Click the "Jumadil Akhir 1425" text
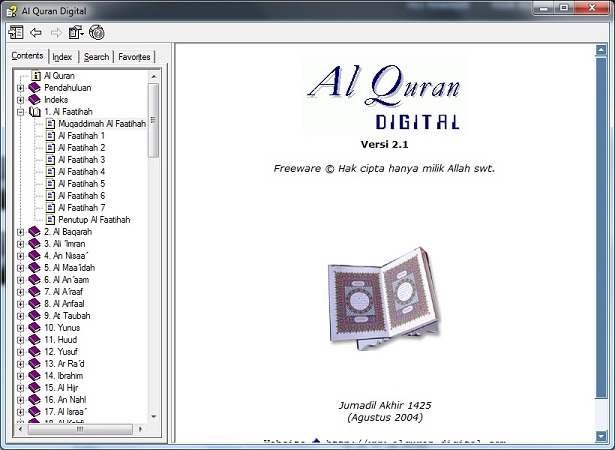Image resolution: width=615 pixels, height=450 pixels. tap(385, 405)
